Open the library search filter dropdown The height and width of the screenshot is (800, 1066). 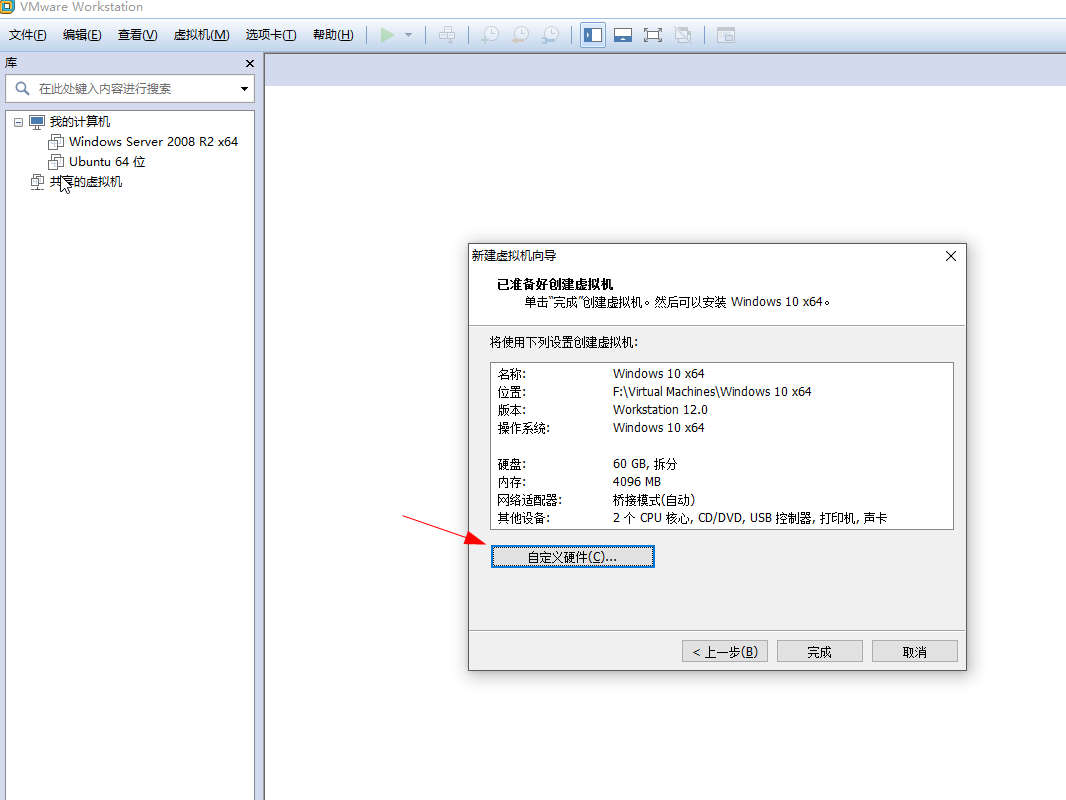click(244, 88)
